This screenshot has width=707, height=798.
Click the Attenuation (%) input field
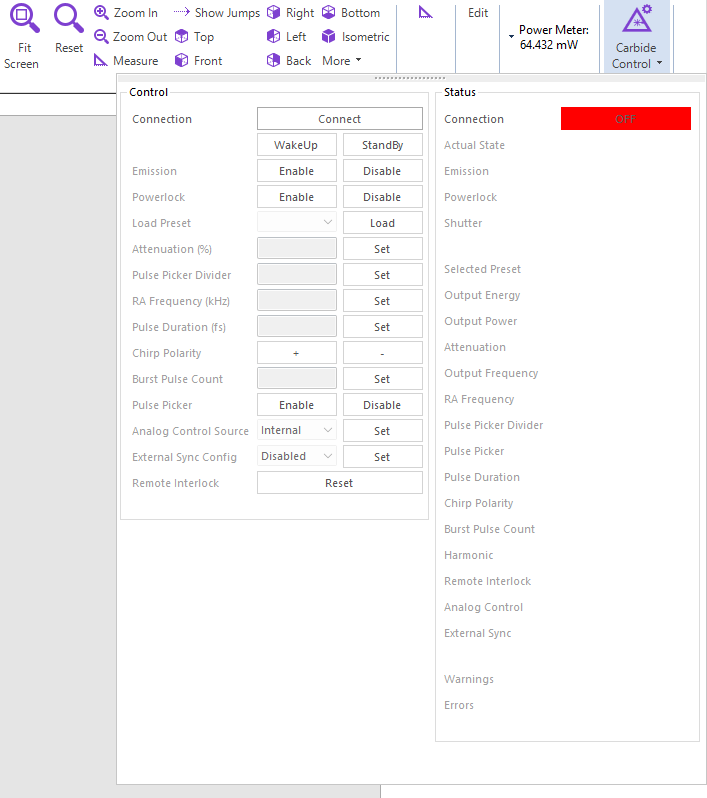pos(297,249)
